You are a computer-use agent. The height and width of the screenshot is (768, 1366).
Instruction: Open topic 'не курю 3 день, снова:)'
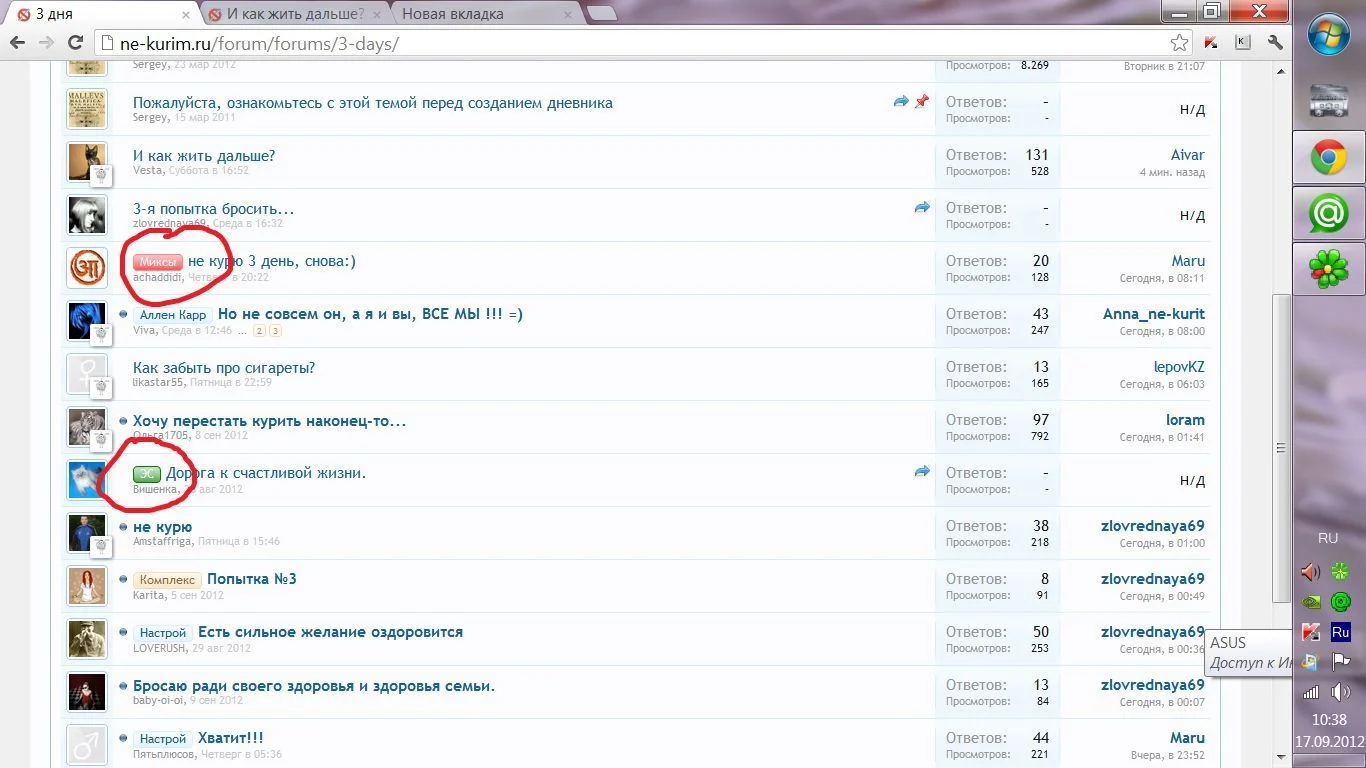click(272, 261)
